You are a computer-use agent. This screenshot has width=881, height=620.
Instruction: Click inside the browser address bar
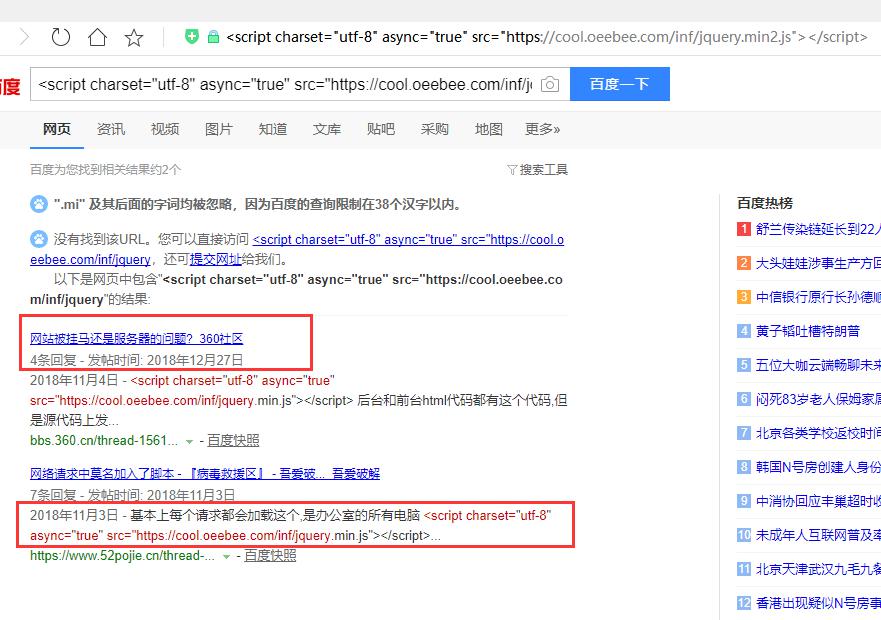click(x=546, y=37)
